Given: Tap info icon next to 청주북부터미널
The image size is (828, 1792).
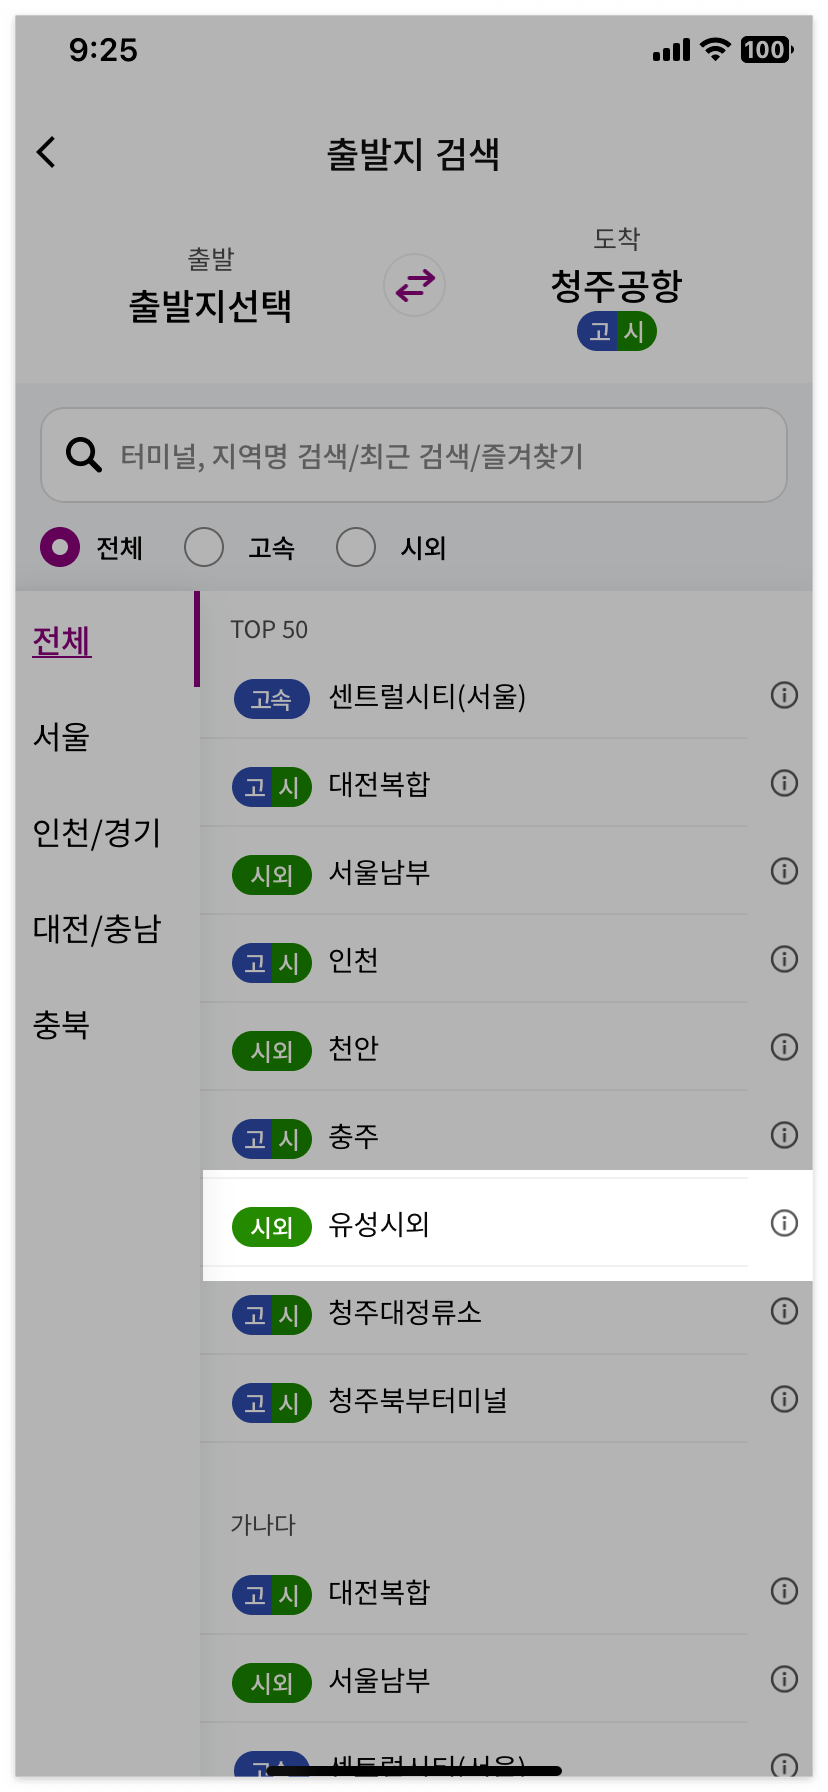Looking at the screenshot, I should pos(784,1399).
